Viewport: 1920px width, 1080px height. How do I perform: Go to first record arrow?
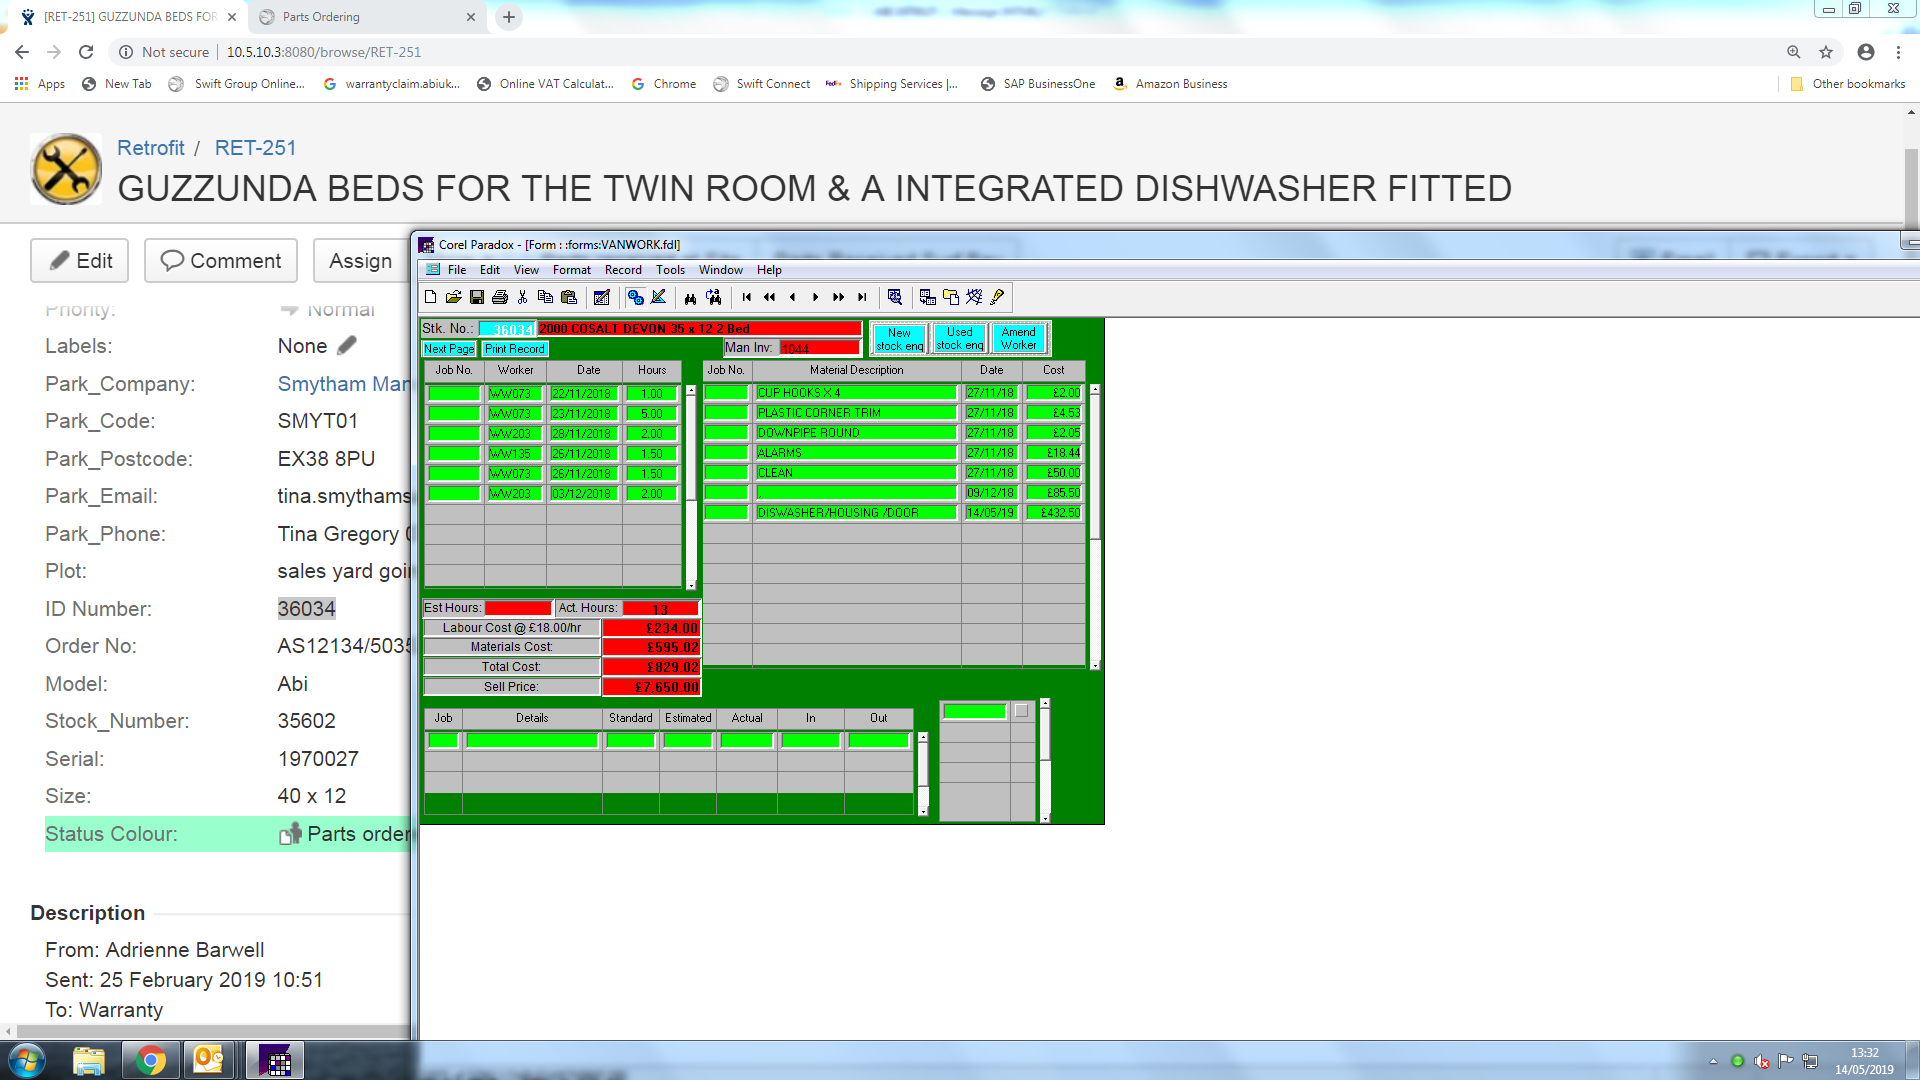tap(746, 297)
